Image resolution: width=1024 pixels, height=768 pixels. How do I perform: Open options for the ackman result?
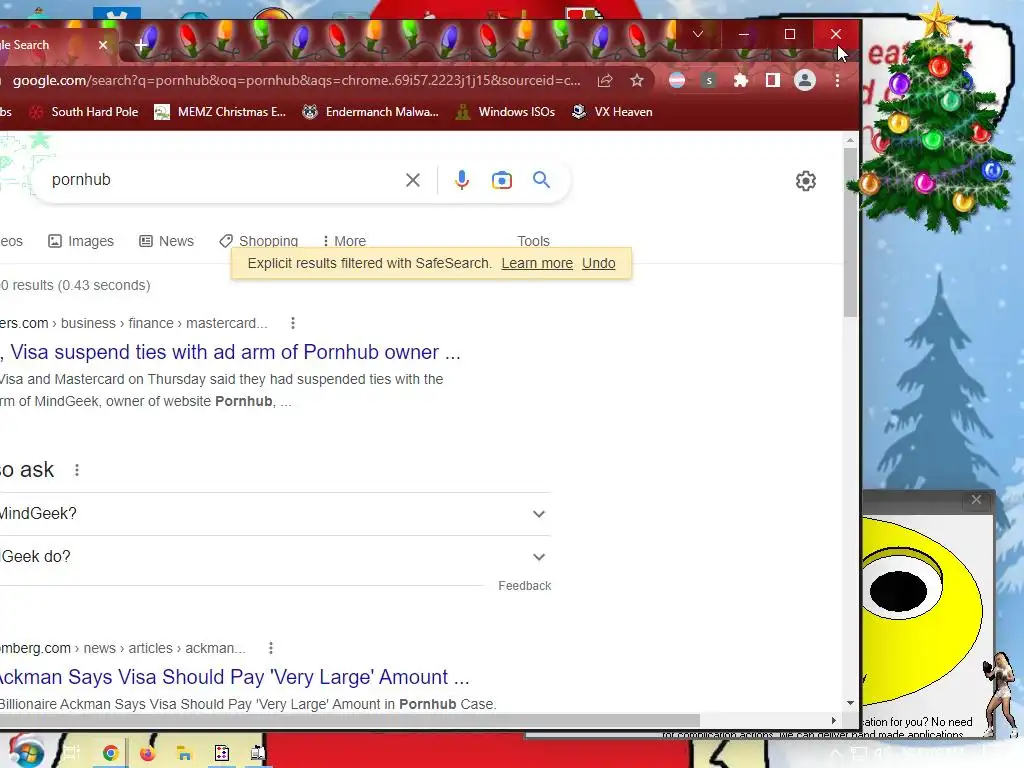click(x=271, y=648)
